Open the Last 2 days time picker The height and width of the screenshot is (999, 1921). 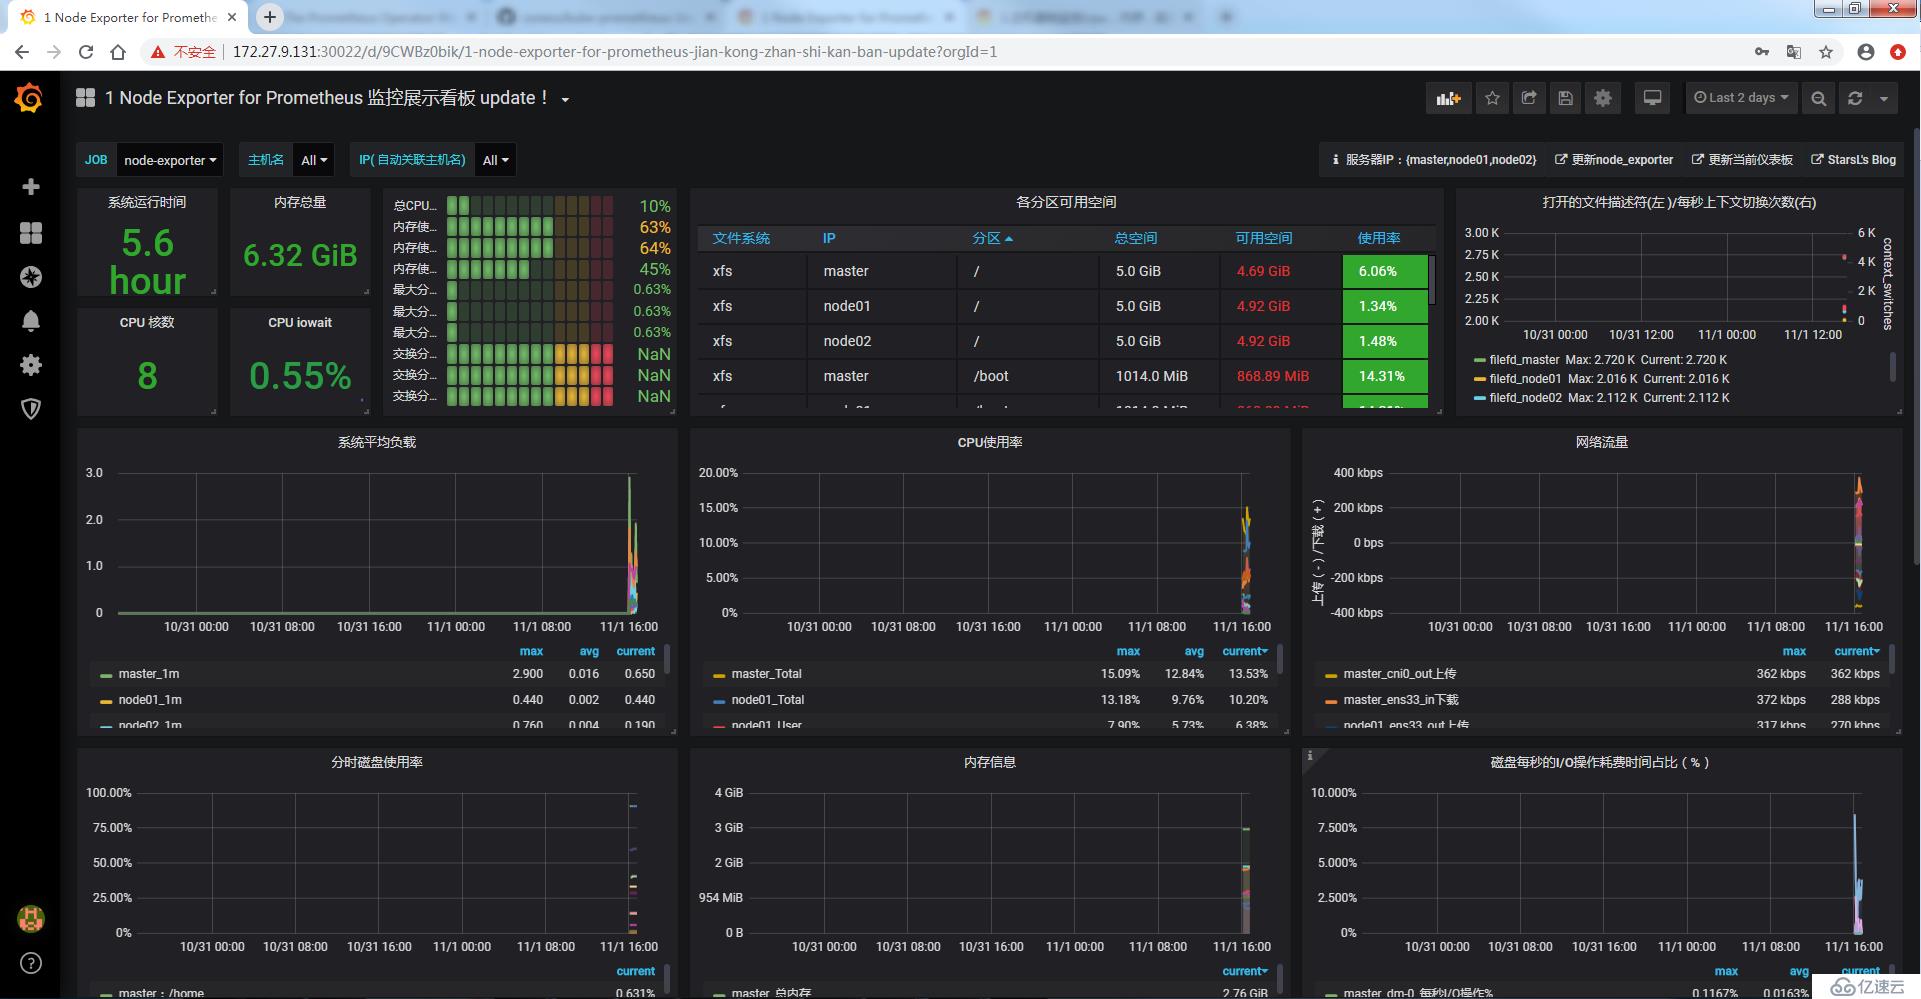(1741, 98)
